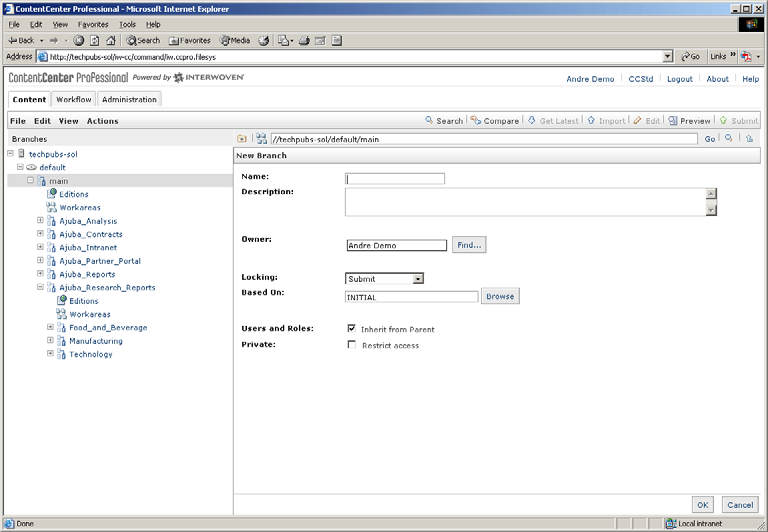
Task: Expand Food_and_Beverage branch
Action: click(50, 327)
